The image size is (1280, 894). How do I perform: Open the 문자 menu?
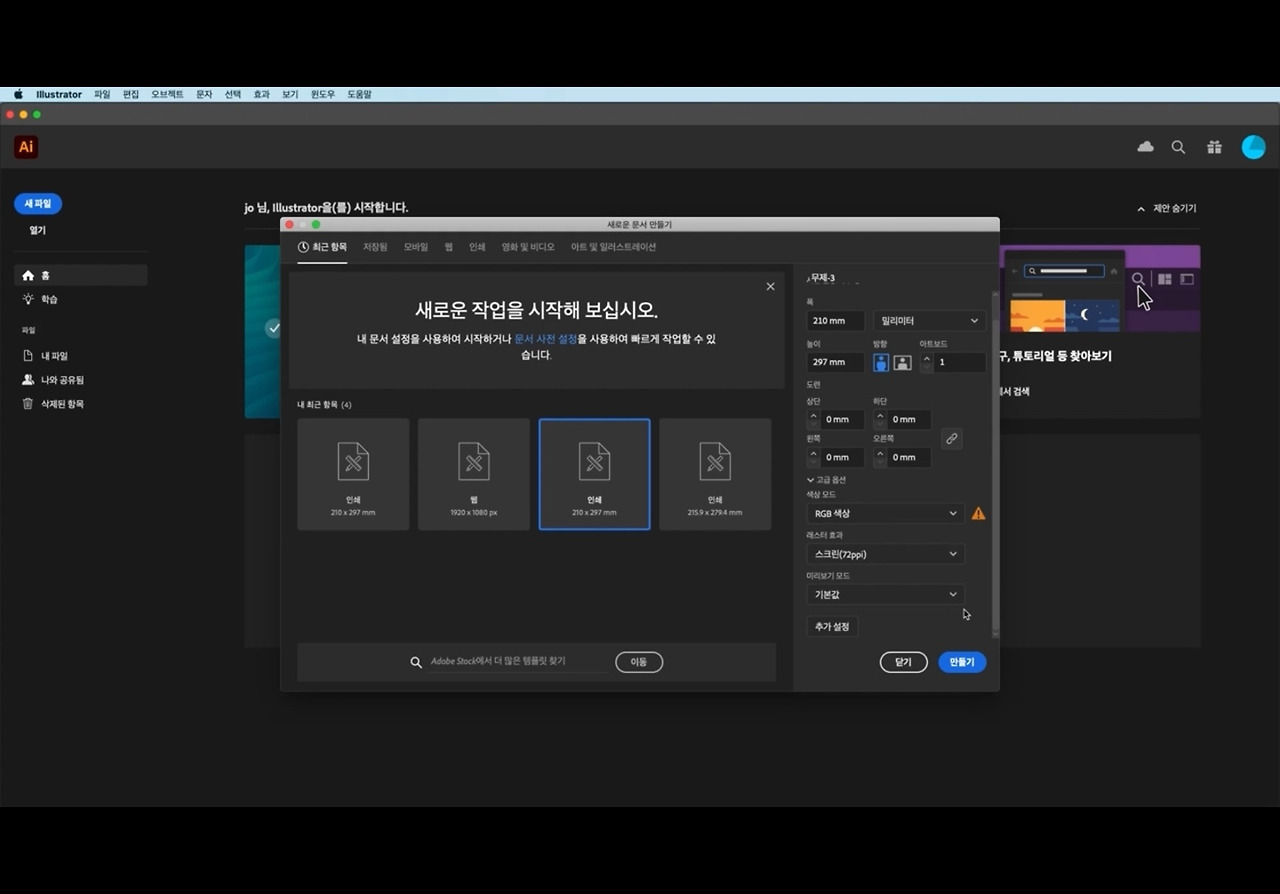point(204,94)
